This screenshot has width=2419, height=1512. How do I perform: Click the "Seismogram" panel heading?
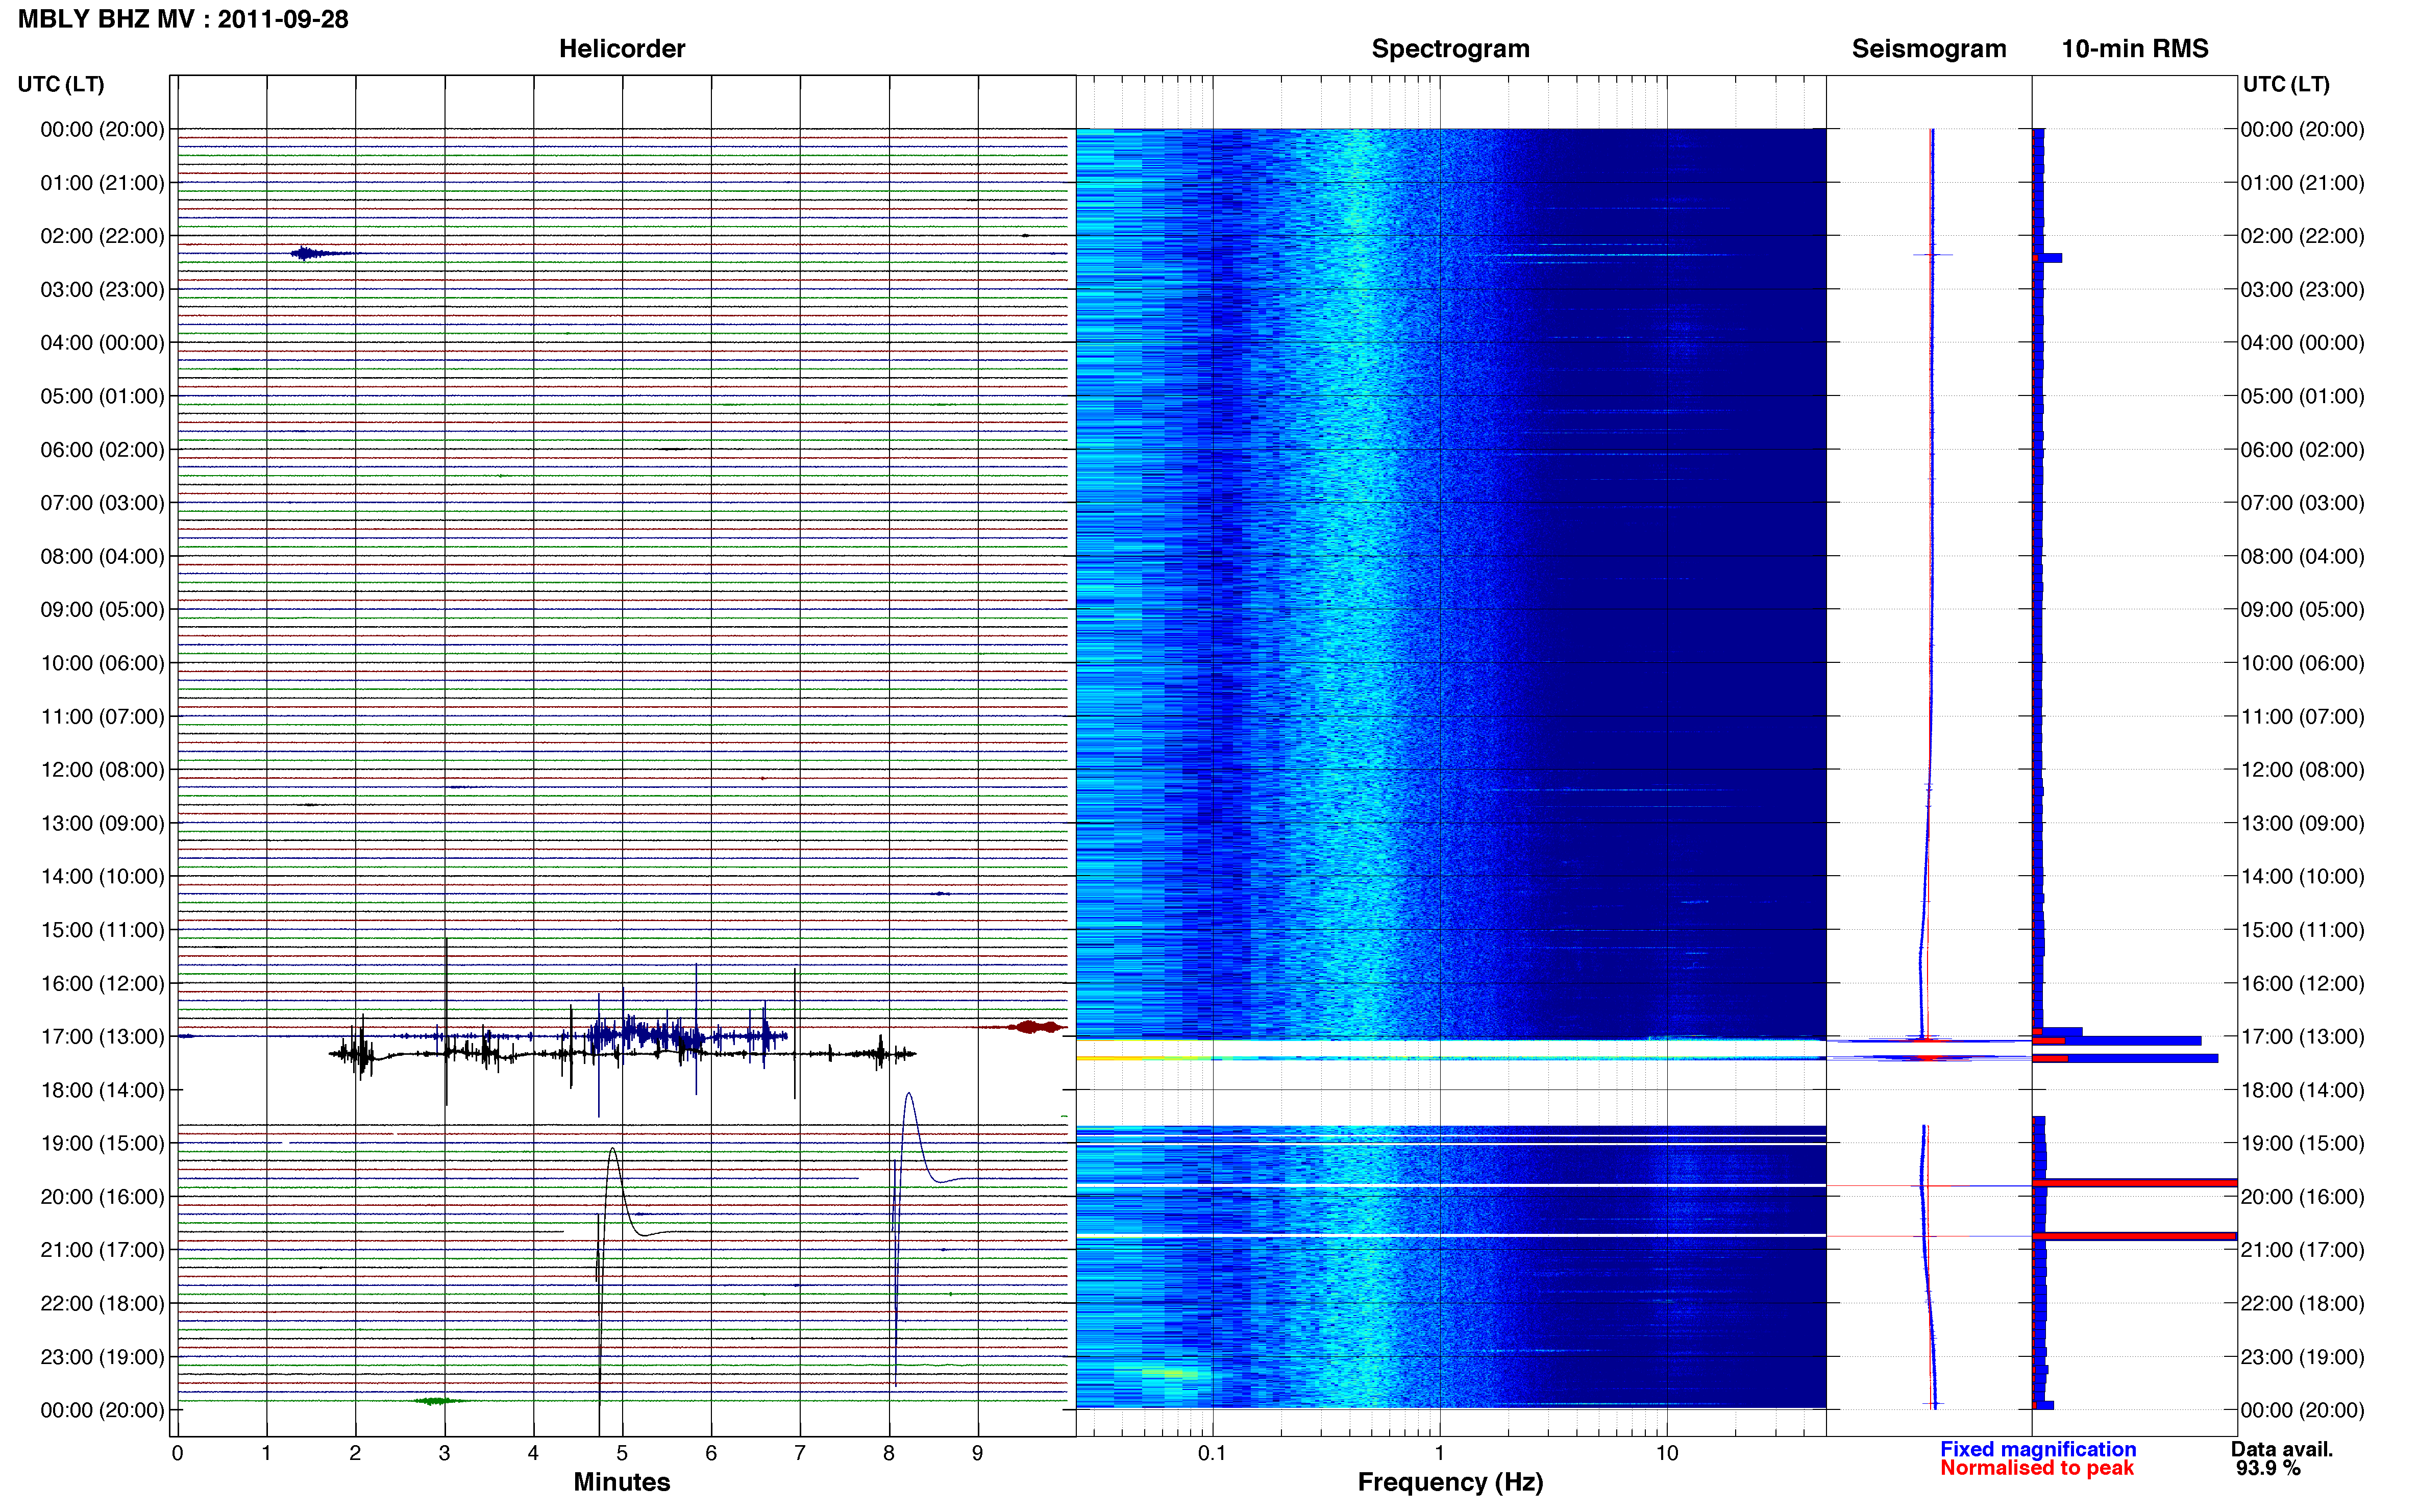1928,49
